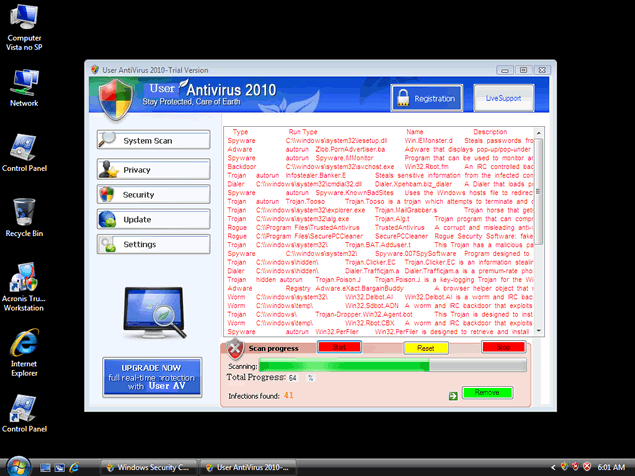Image resolution: width=635 pixels, height=476 pixels.
Task: Expand hidden system tray icons arrow
Action: tap(552, 467)
